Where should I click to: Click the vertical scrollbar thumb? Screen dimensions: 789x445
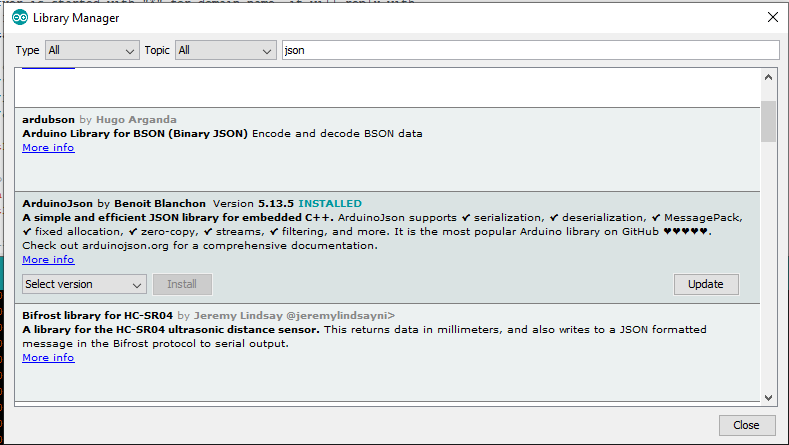[768, 121]
